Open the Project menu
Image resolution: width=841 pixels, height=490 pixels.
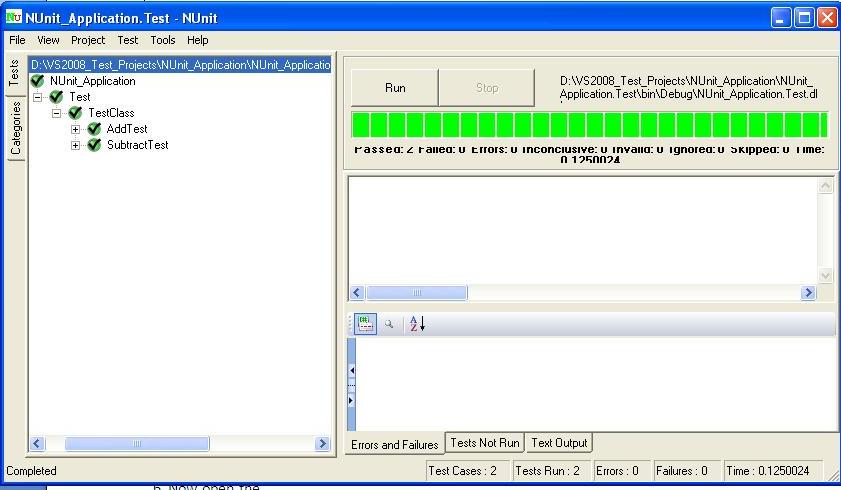click(x=88, y=40)
